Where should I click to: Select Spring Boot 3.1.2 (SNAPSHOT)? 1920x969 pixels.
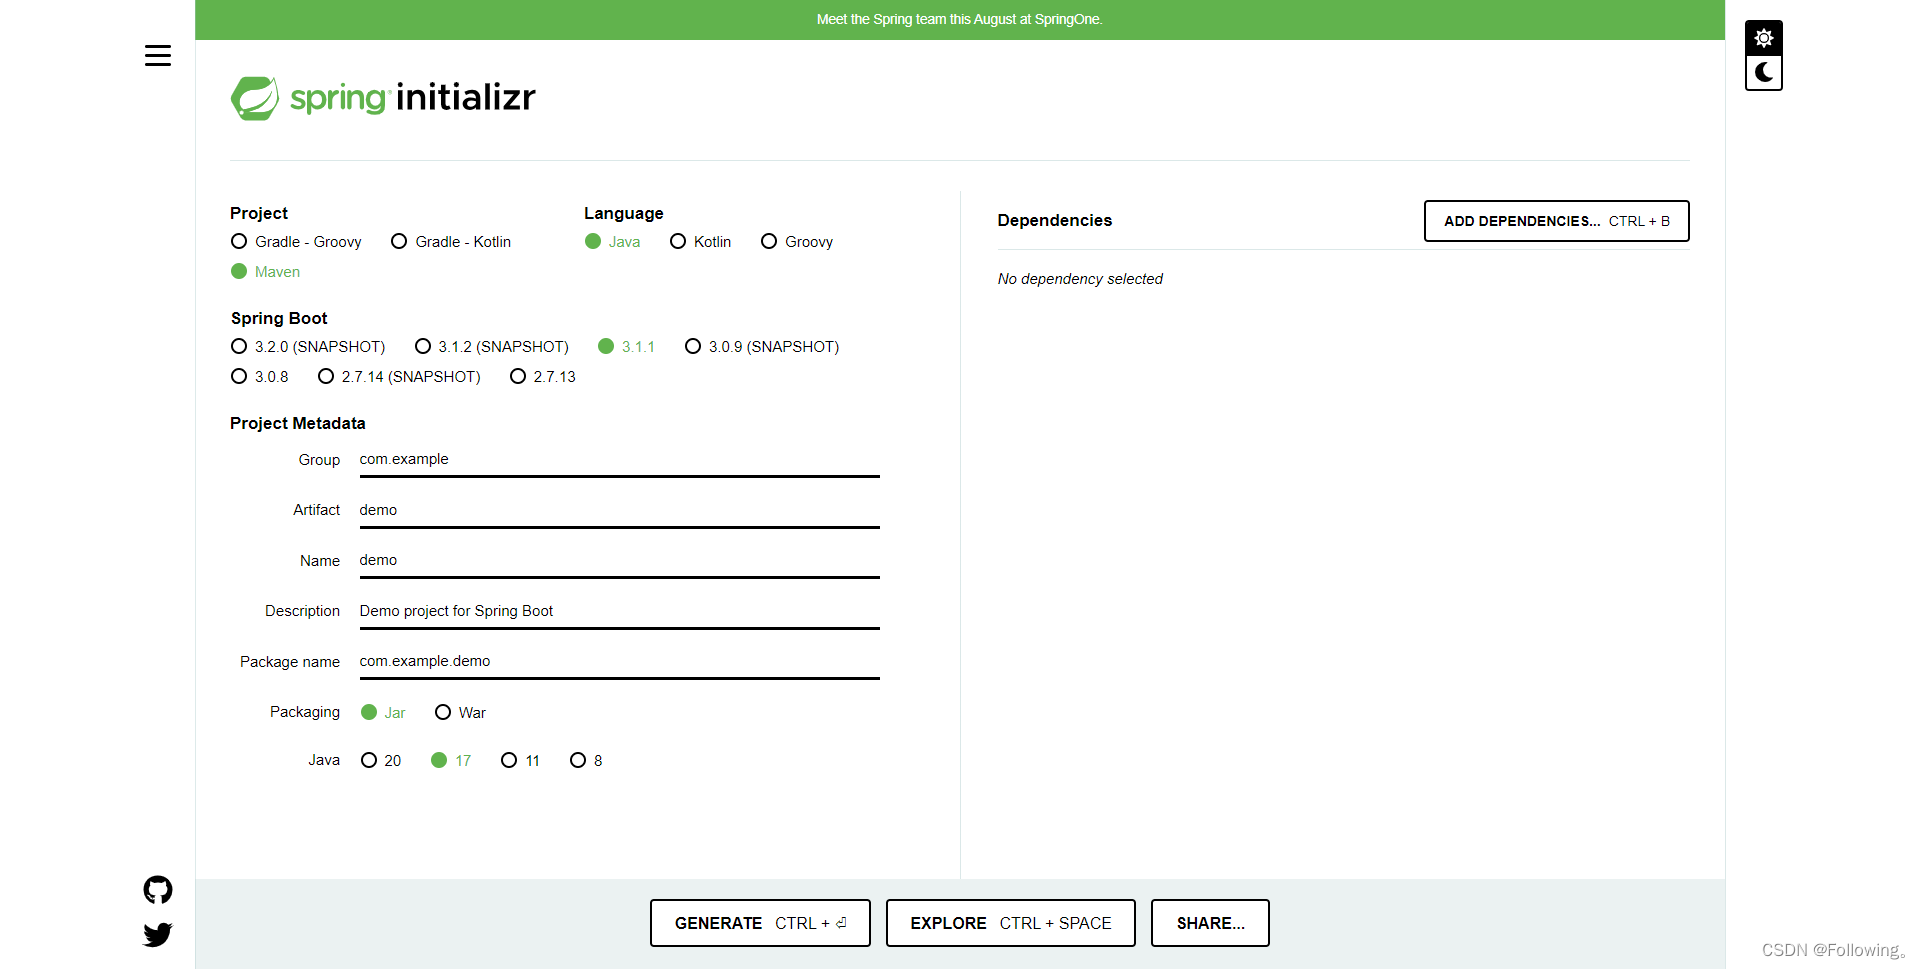[x=492, y=347]
